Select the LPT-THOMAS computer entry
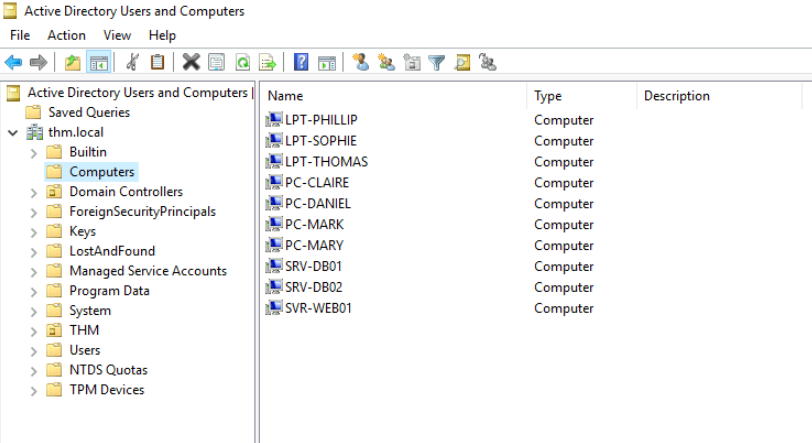 click(326, 162)
